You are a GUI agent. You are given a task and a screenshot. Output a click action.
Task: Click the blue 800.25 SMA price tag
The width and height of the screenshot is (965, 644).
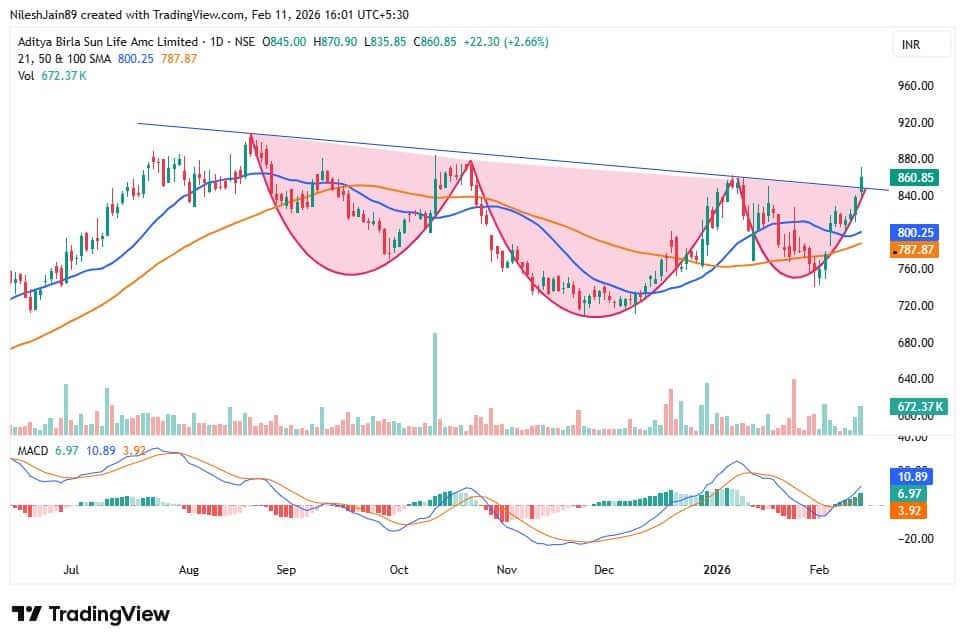915,232
